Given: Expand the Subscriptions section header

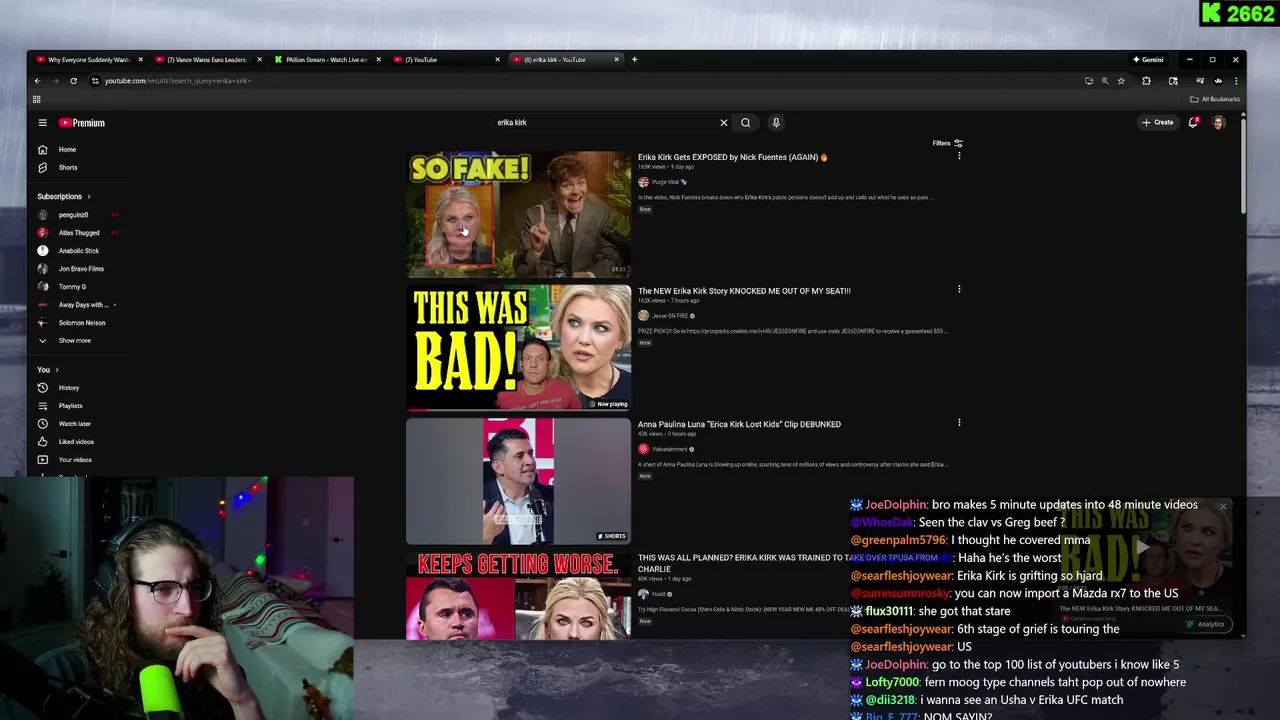Looking at the screenshot, I should click(x=64, y=197).
